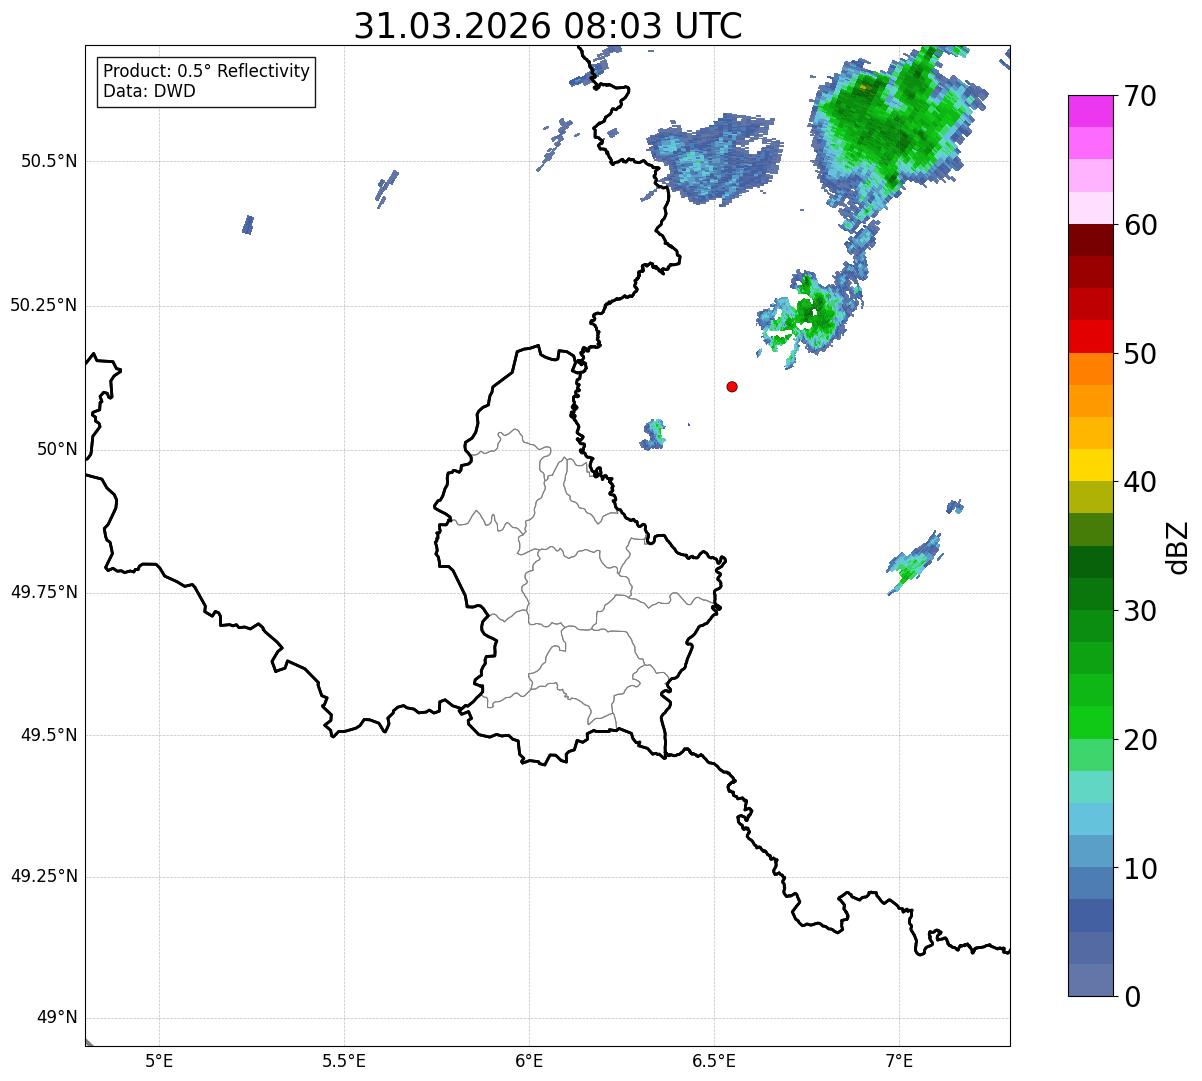Click the yellow 40 dBZ color band

[x=1090, y=465]
